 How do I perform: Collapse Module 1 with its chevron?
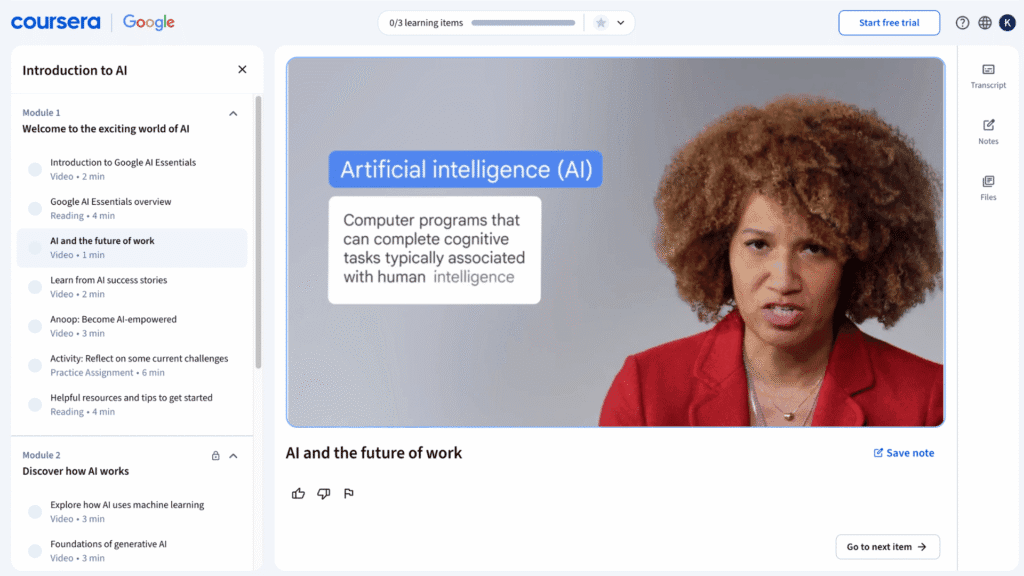(x=233, y=114)
